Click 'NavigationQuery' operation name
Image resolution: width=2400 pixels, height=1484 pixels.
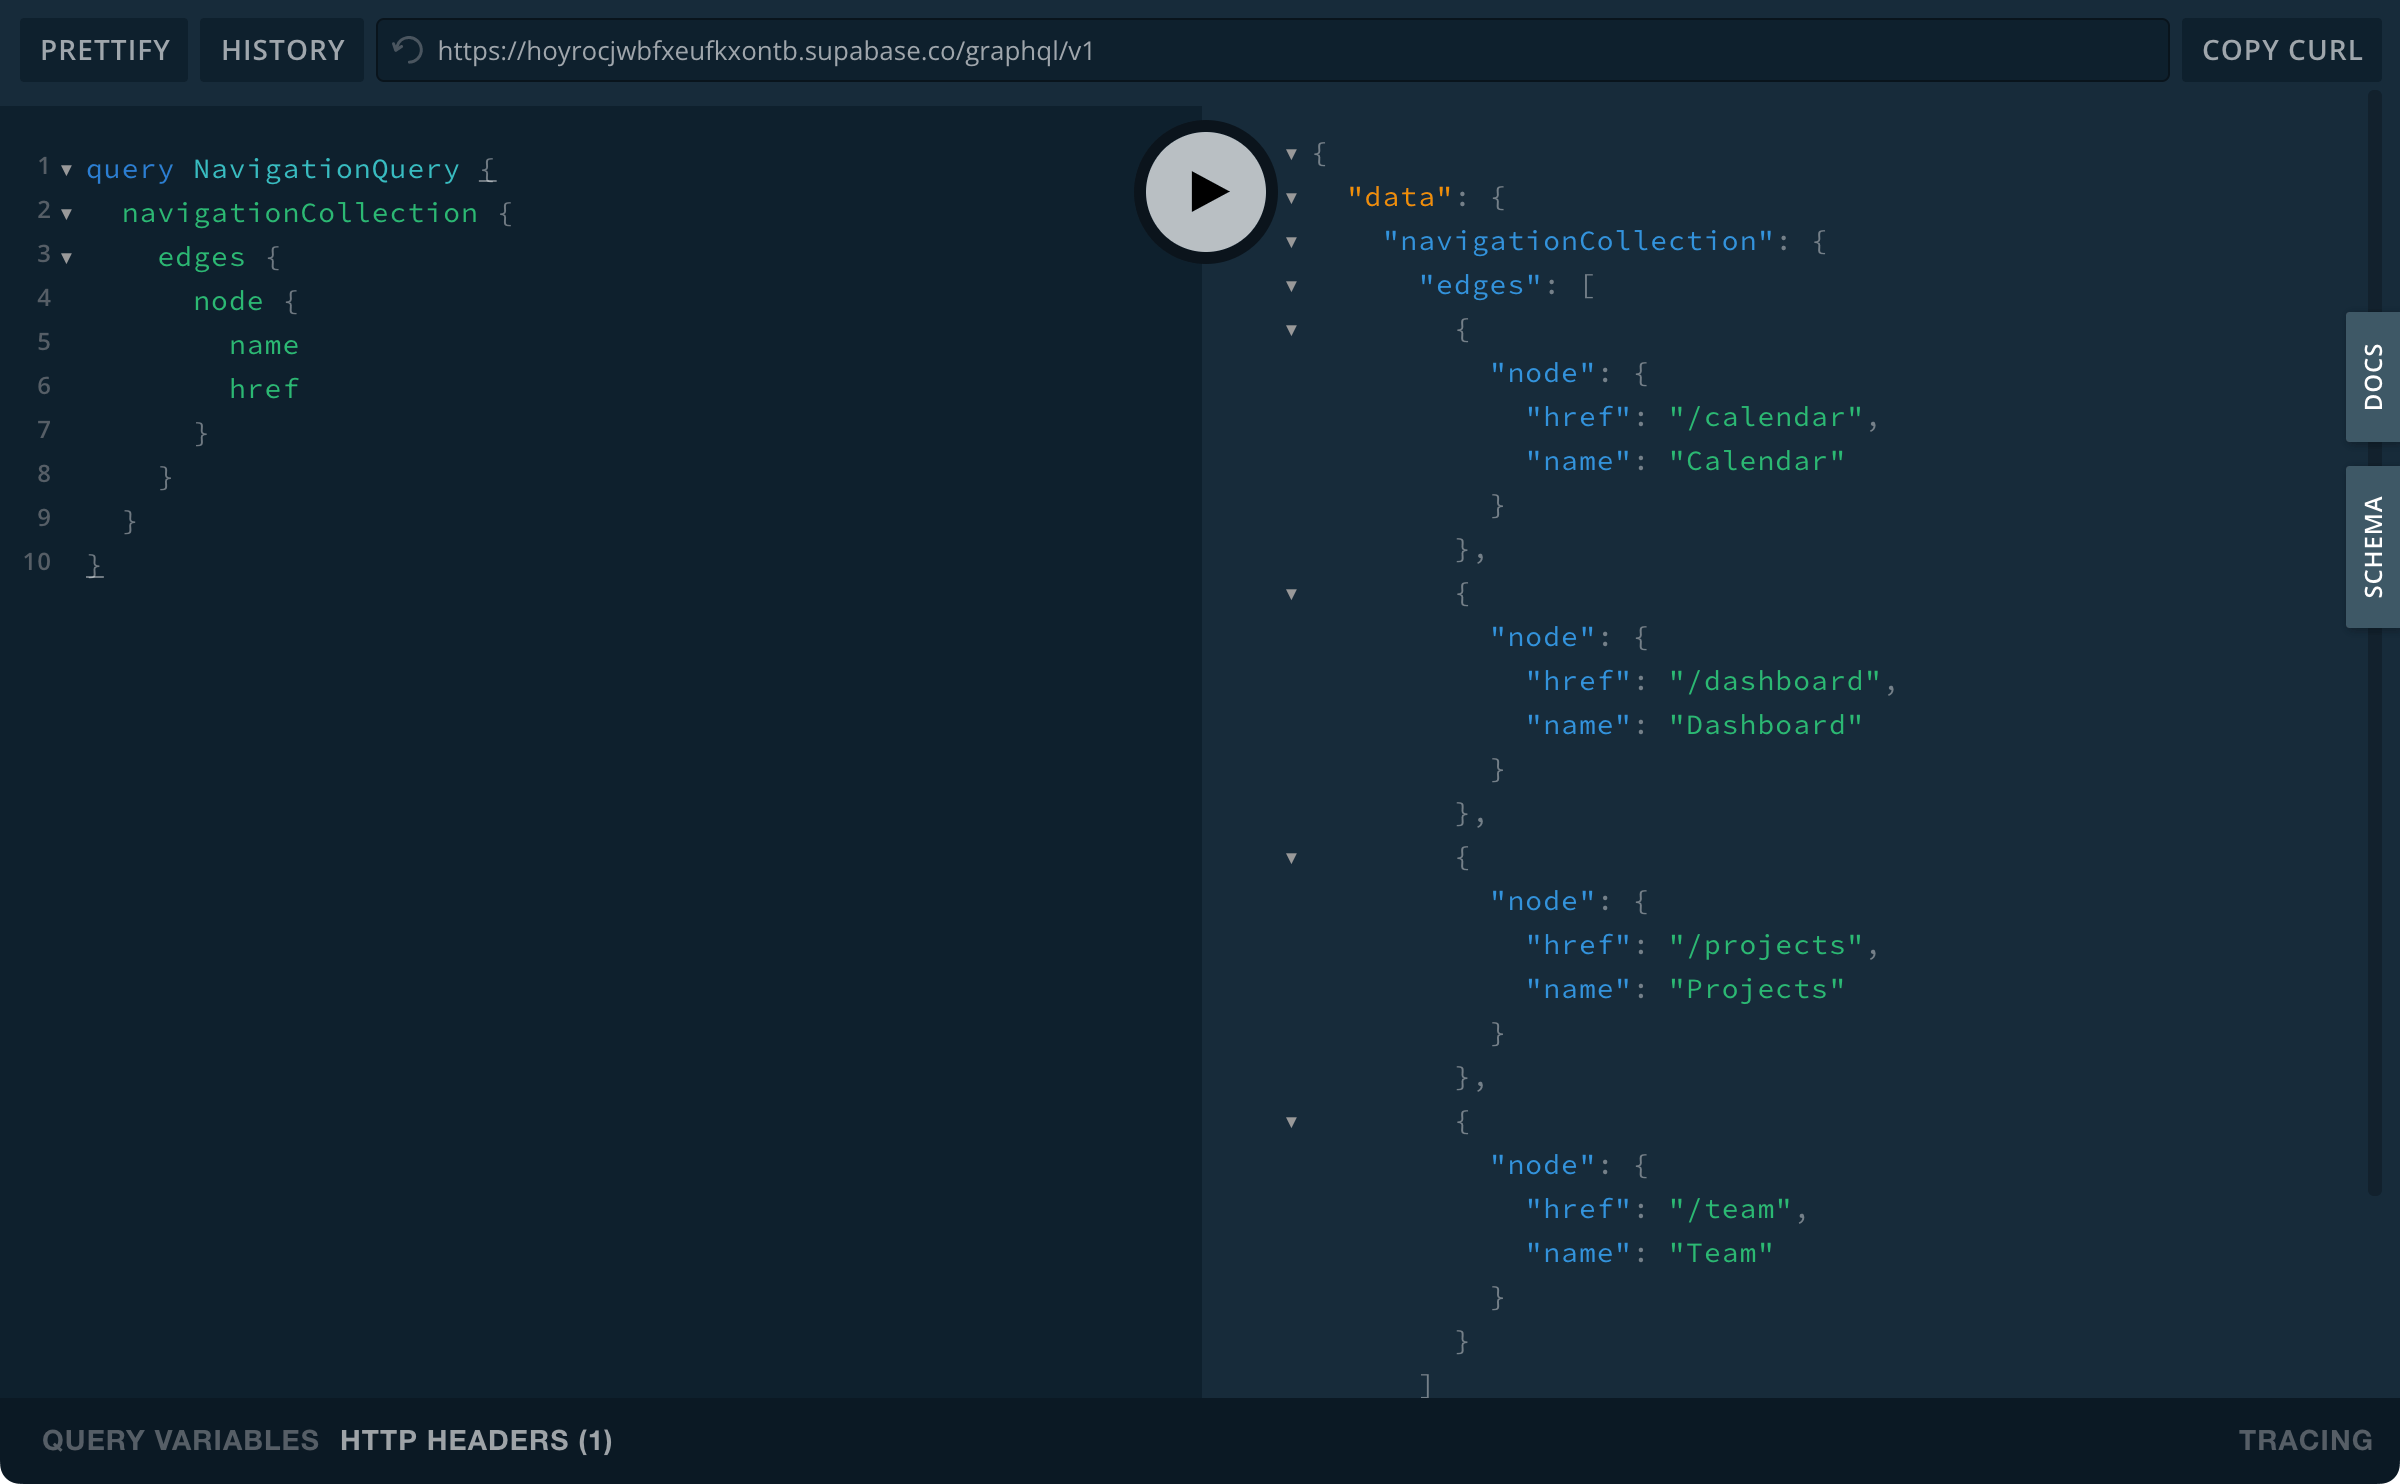[326, 169]
